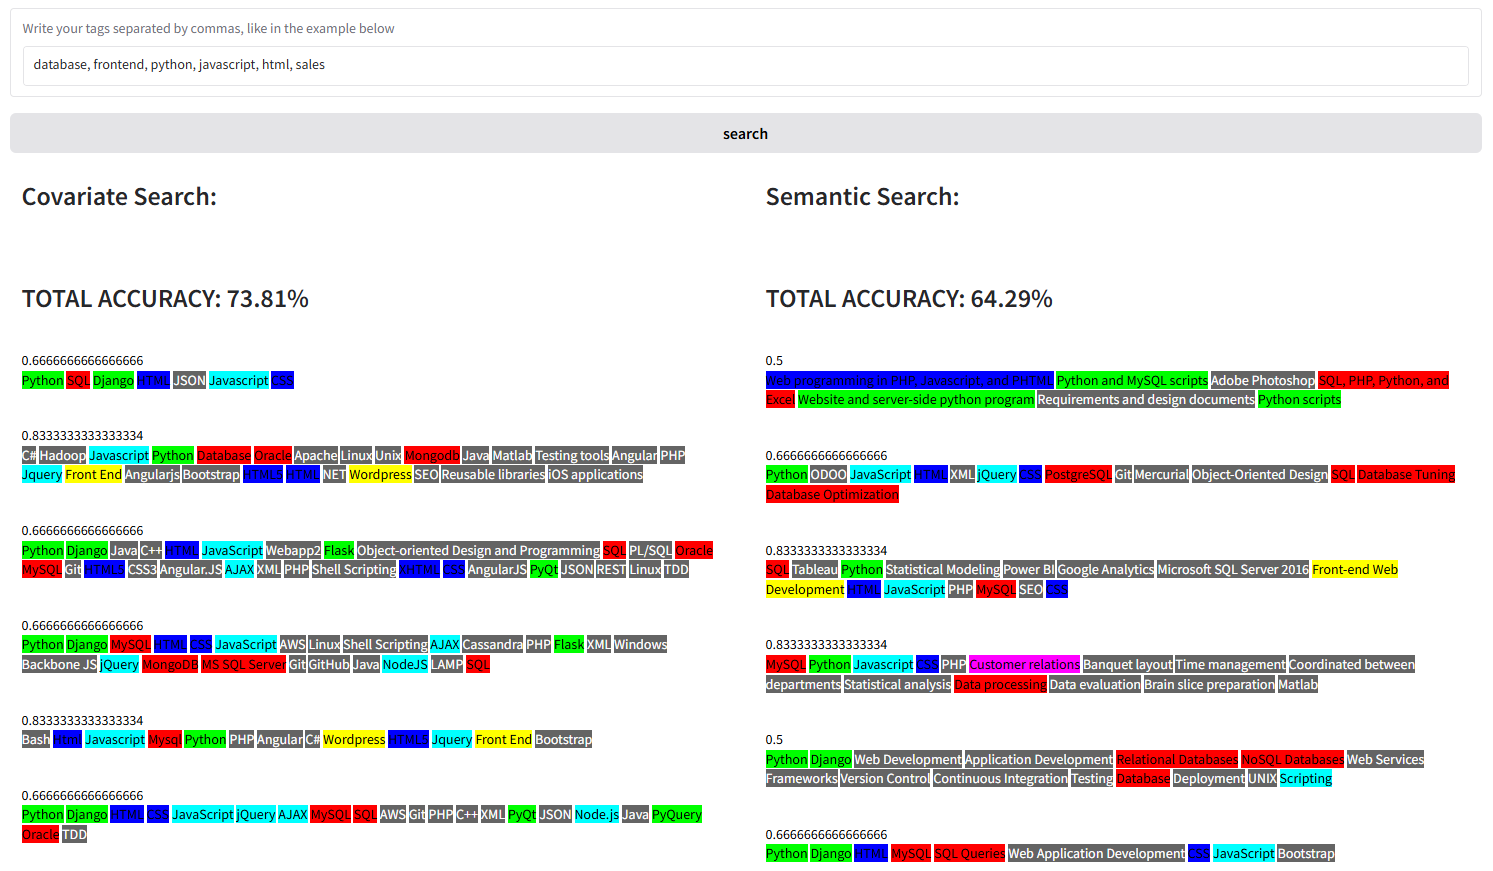Click the Customer relations tag
This screenshot has width=1493, height=871.
point(1025,665)
